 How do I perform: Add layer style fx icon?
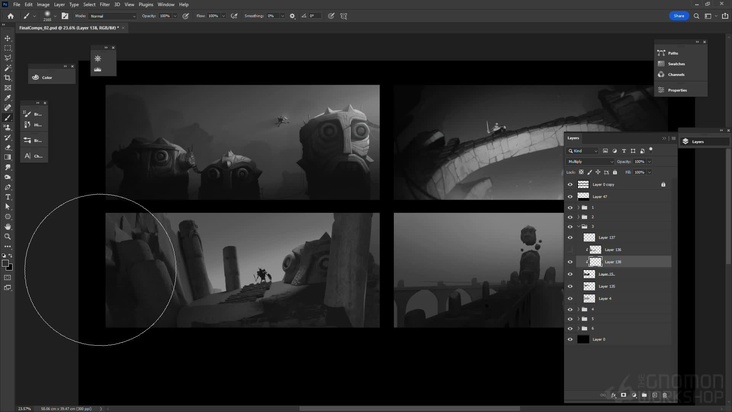[x=613, y=395]
